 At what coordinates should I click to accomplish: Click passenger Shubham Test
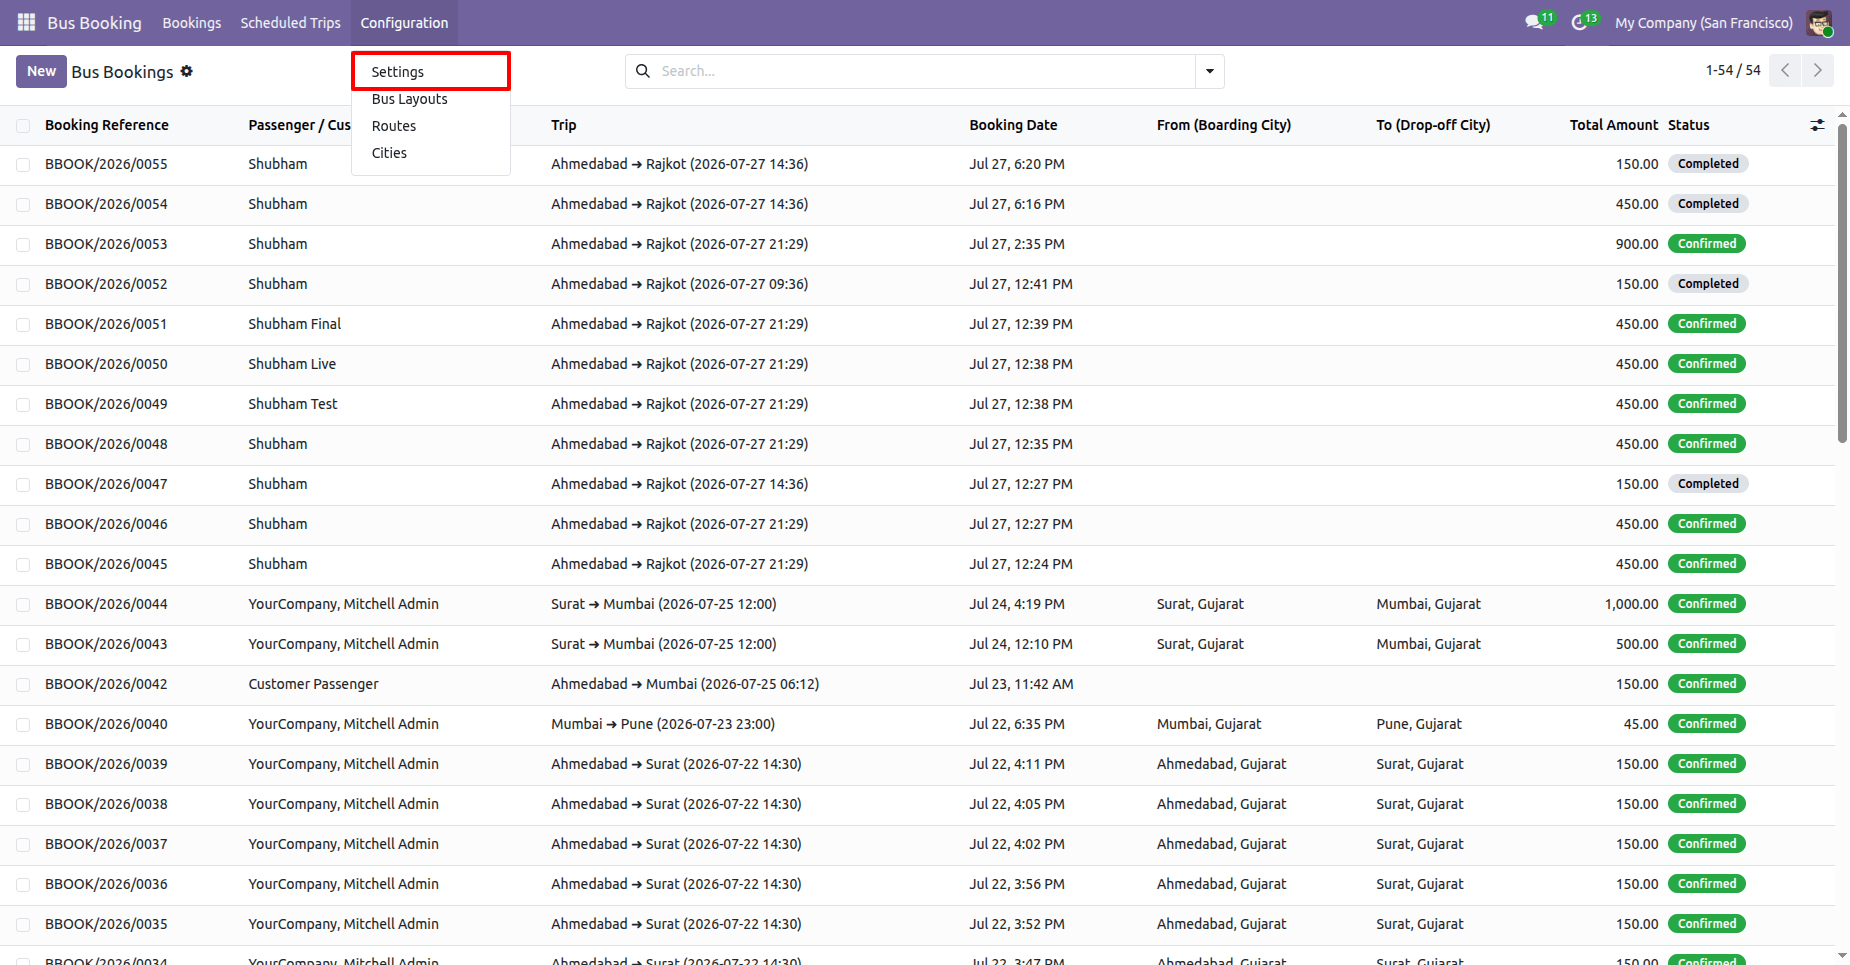click(293, 404)
